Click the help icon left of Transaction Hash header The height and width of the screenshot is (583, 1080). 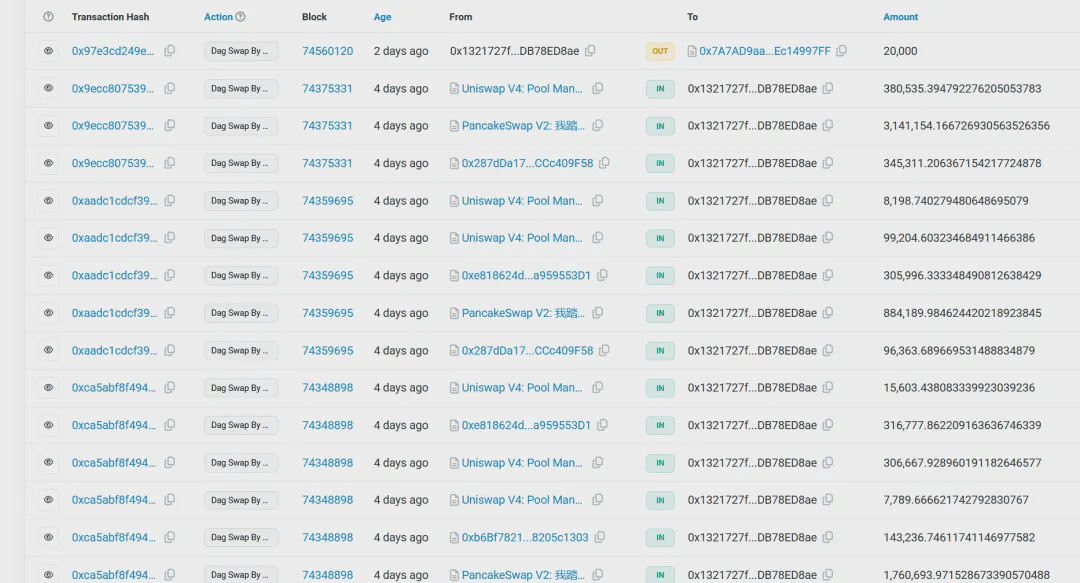[x=48, y=17]
